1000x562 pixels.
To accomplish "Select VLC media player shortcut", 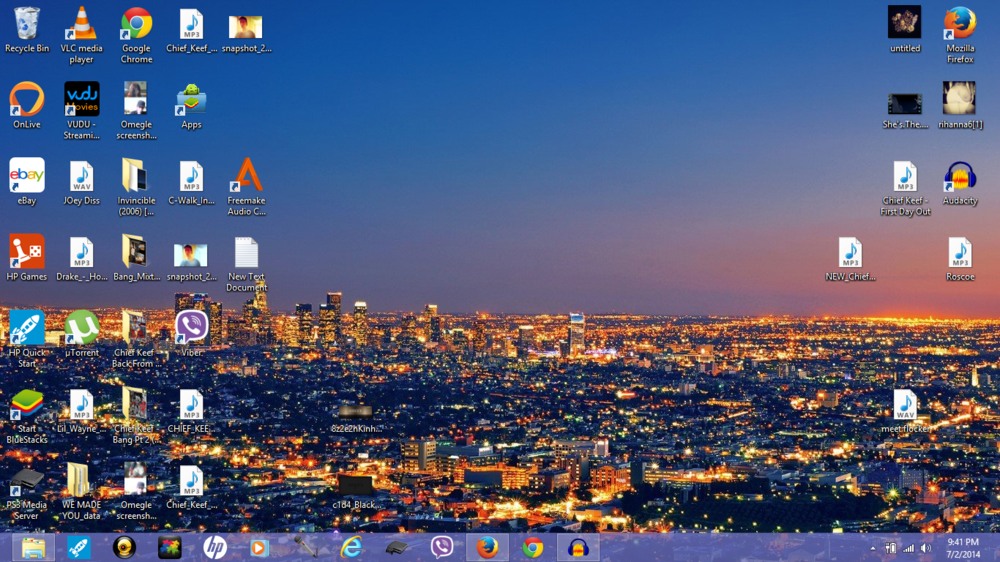I will tap(82, 34).
